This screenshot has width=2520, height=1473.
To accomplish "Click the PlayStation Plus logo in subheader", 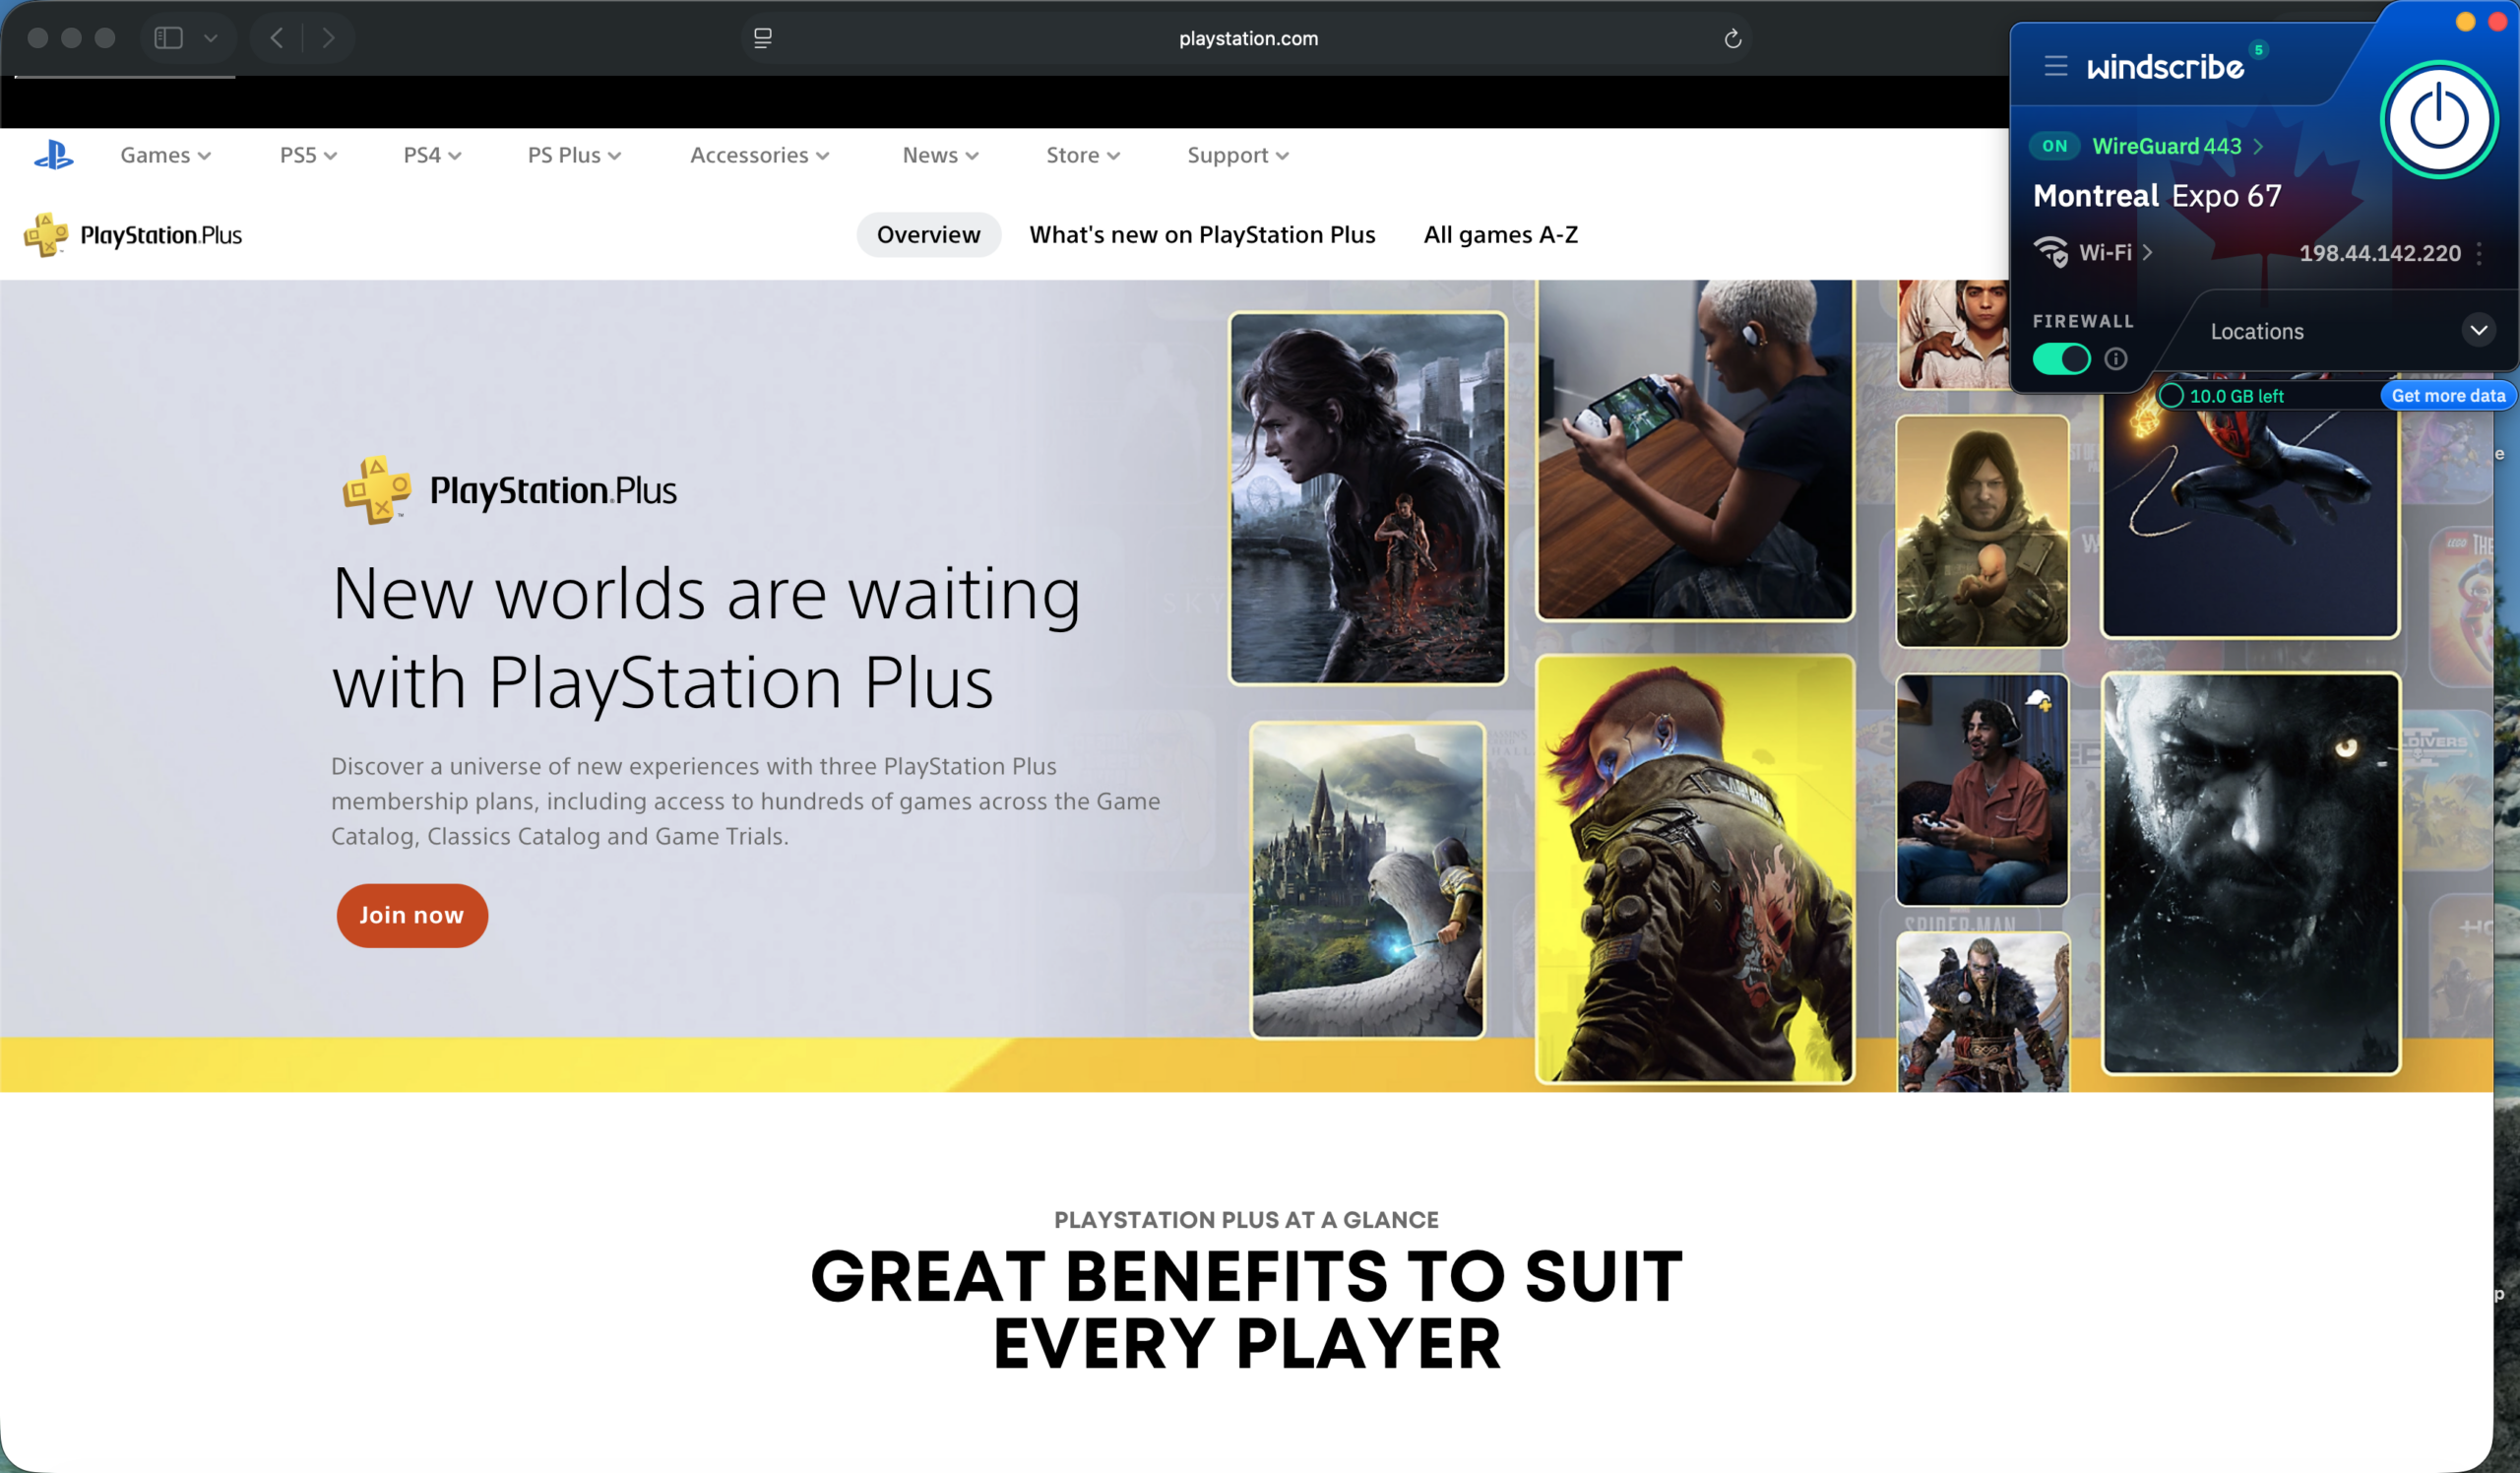I will pyautogui.click(x=133, y=235).
